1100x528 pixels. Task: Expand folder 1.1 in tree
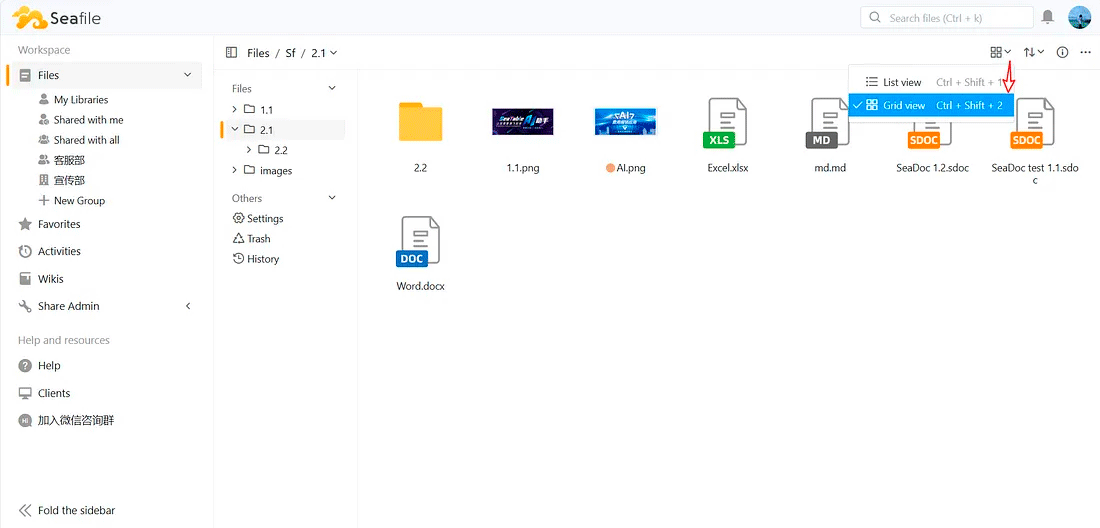(234, 109)
